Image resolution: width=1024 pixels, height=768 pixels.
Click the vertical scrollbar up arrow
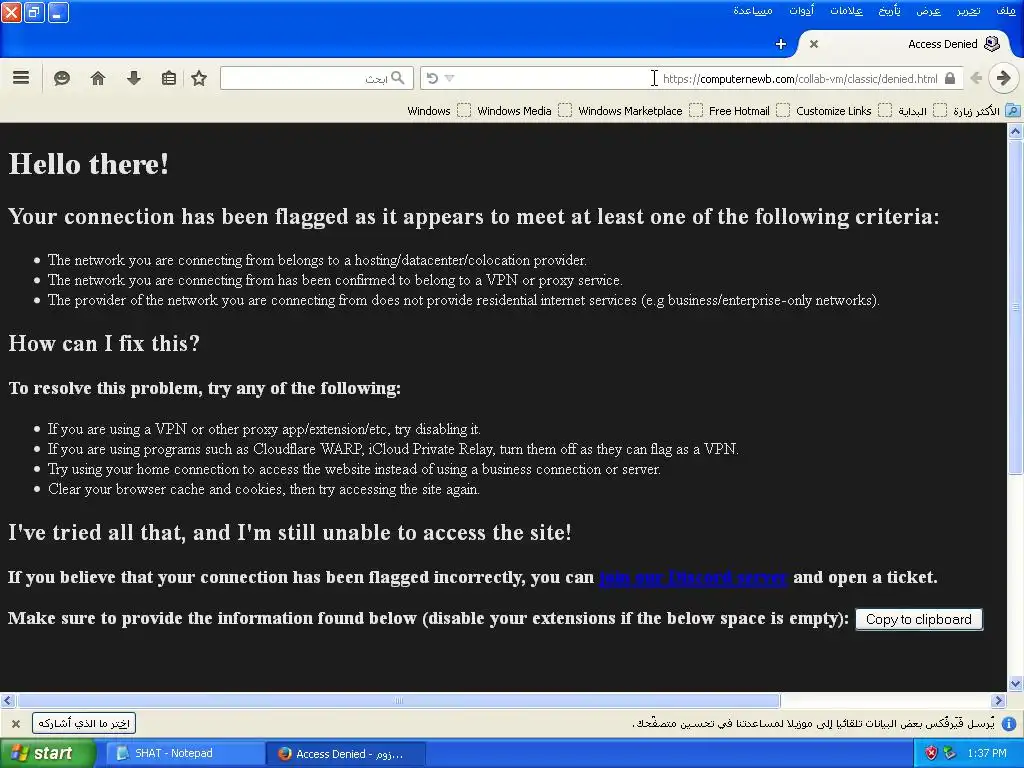point(1015,131)
